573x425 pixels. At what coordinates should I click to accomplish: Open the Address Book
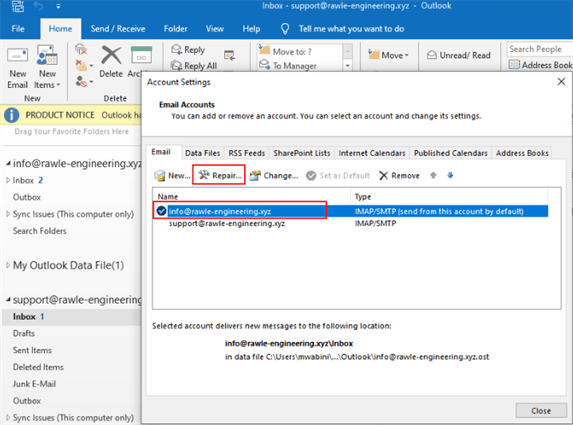[x=540, y=65]
